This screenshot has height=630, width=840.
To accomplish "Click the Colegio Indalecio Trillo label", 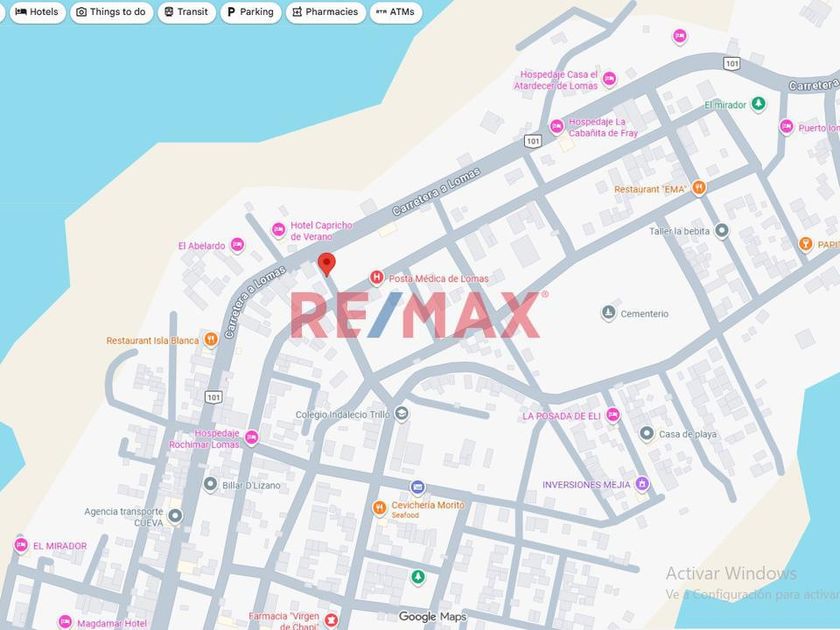I will (343, 415).
